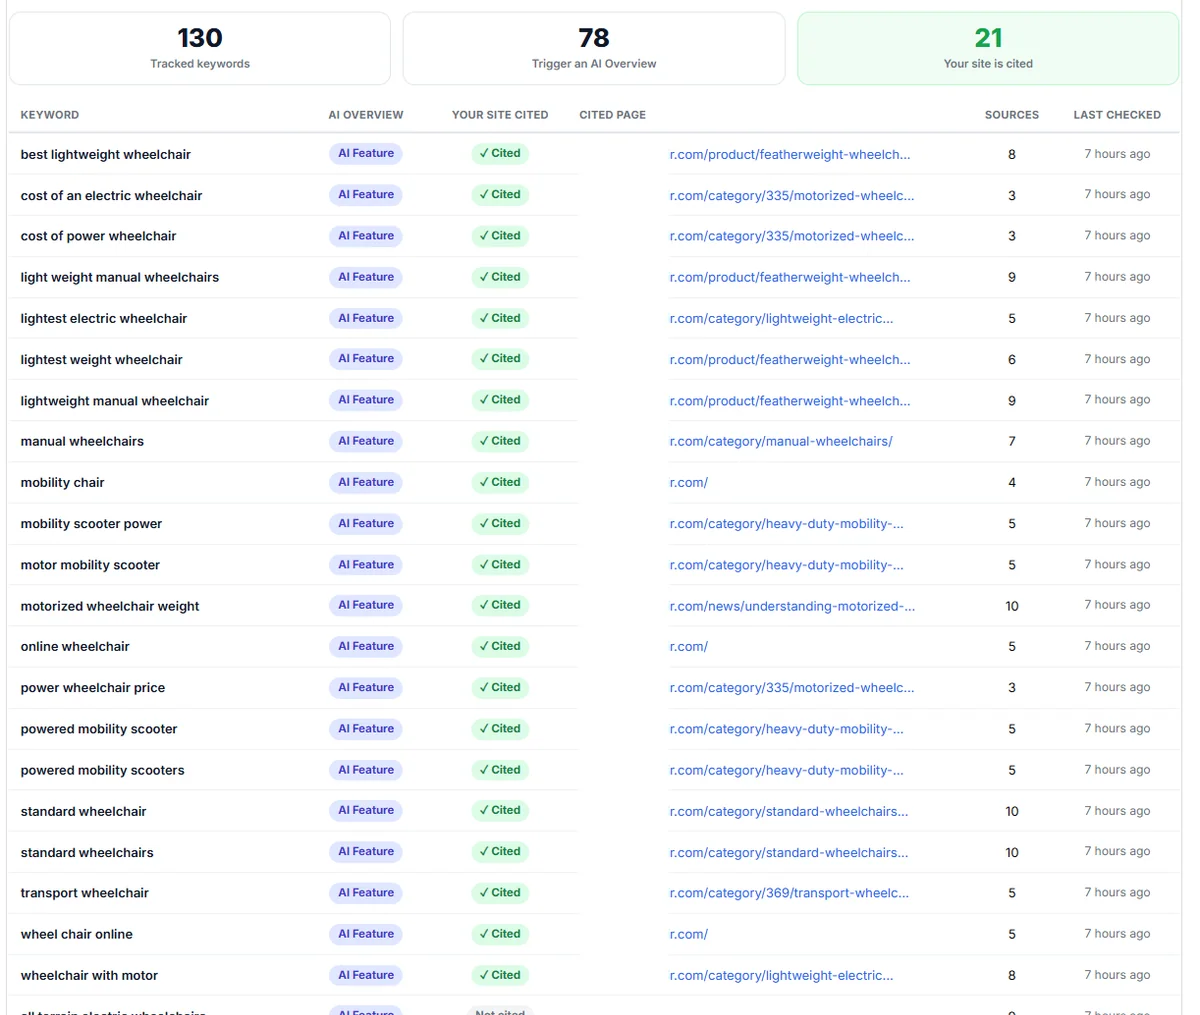Screen dimensions: 1200x1015
Task: Open the transport-wheelchair category link
Action: click(789, 893)
